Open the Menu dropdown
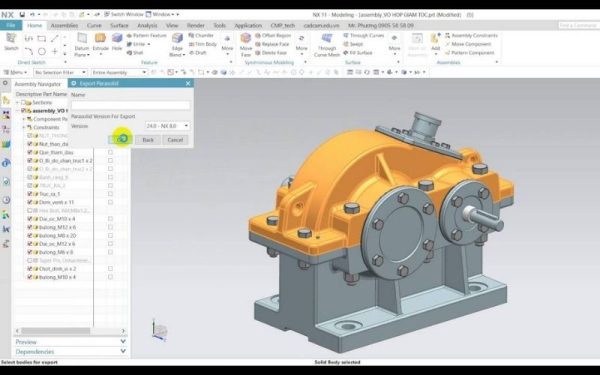The height and width of the screenshot is (375, 600). click(16, 72)
